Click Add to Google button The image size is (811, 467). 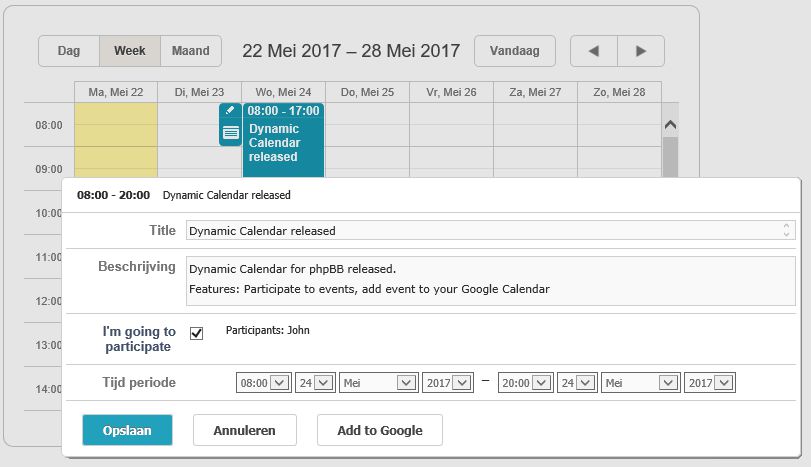pos(379,430)
